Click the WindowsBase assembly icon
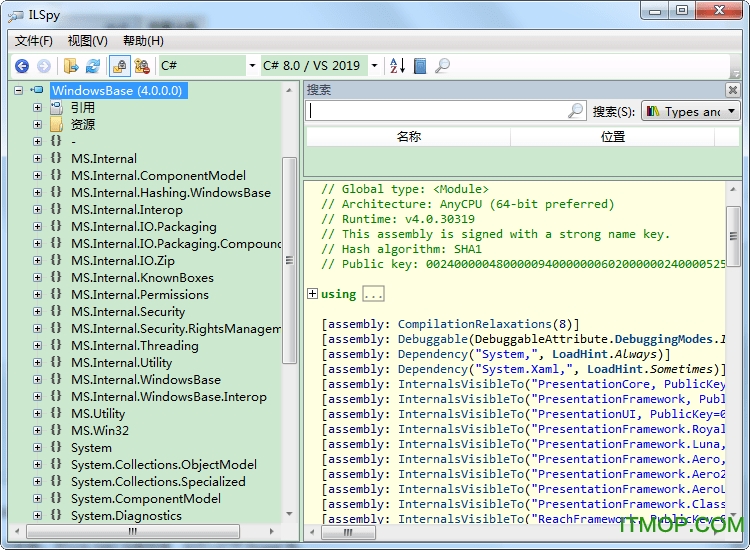This screenshot has height=550, width=750. [37, 90]
